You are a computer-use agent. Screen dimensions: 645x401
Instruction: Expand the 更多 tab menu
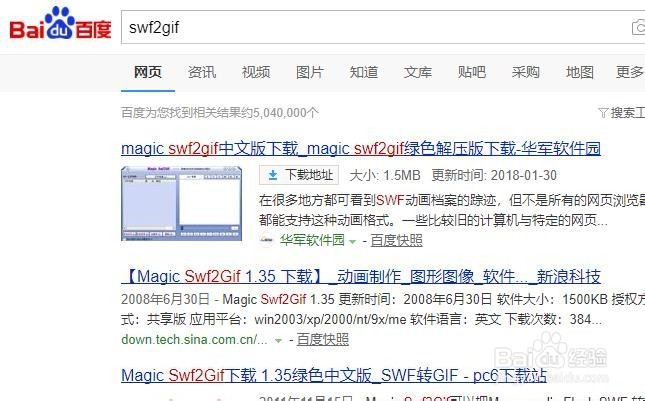(630, 72)
